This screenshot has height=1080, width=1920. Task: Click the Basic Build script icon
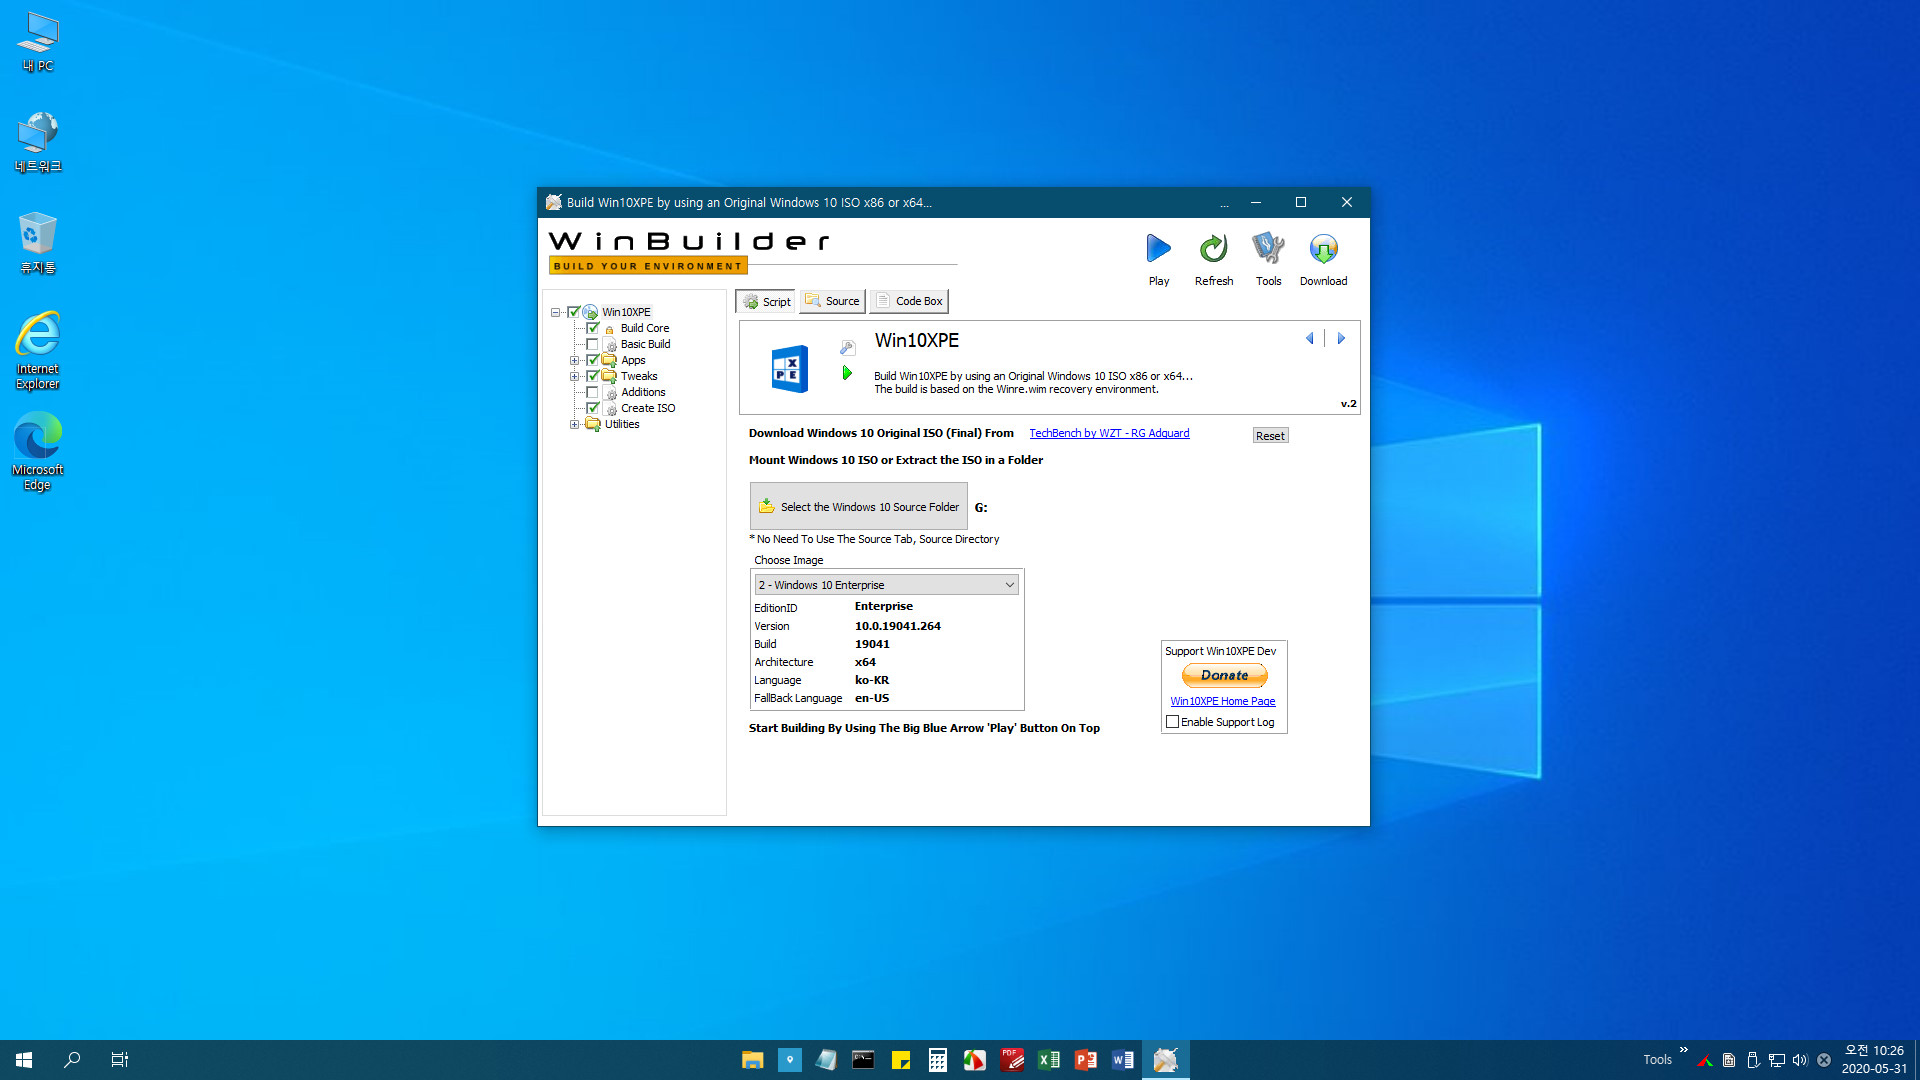610,345
